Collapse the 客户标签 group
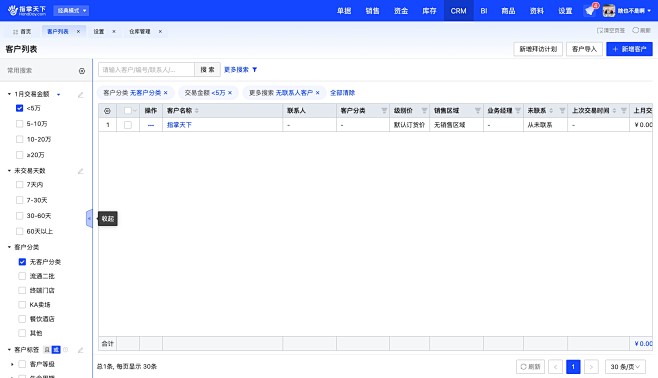The image size is (658, 378). (x=9, y=349)
